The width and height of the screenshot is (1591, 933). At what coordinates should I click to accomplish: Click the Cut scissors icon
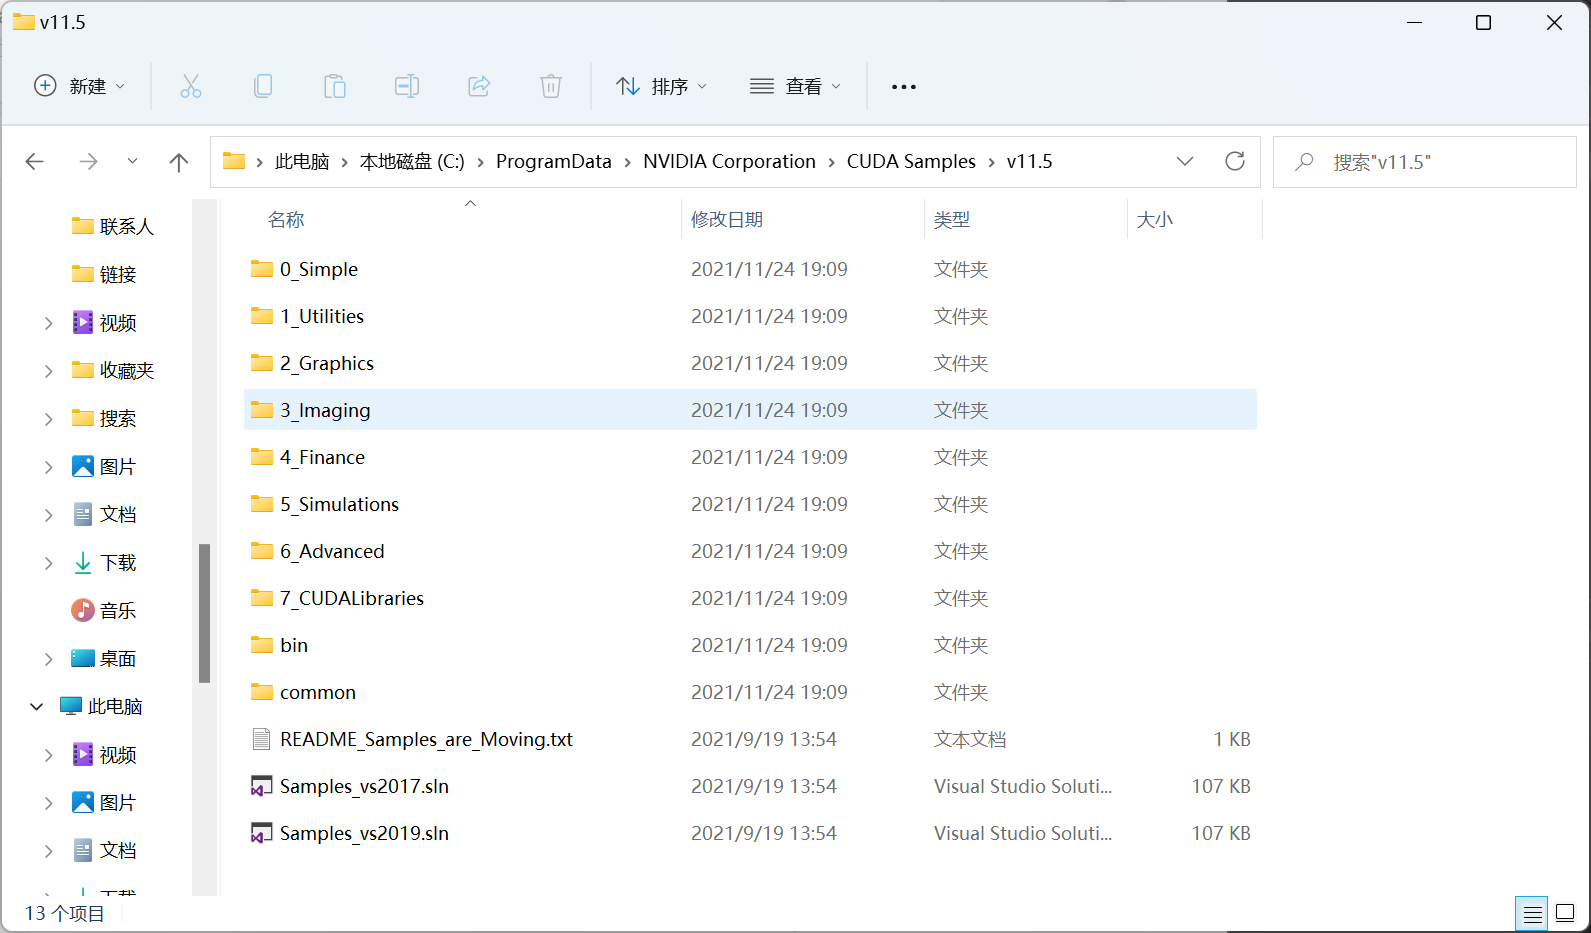click(x=191, y=87)
